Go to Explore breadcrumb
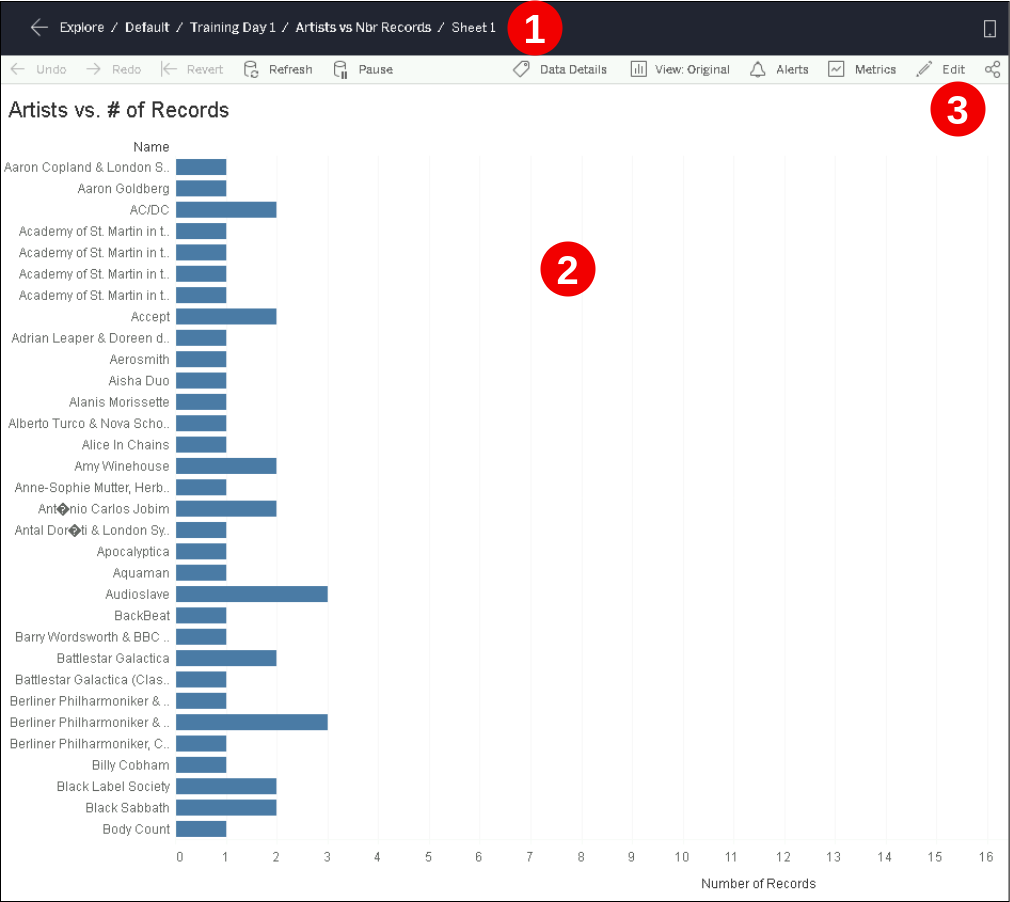This screenshot has width=1010, height=902. [82, 27]
